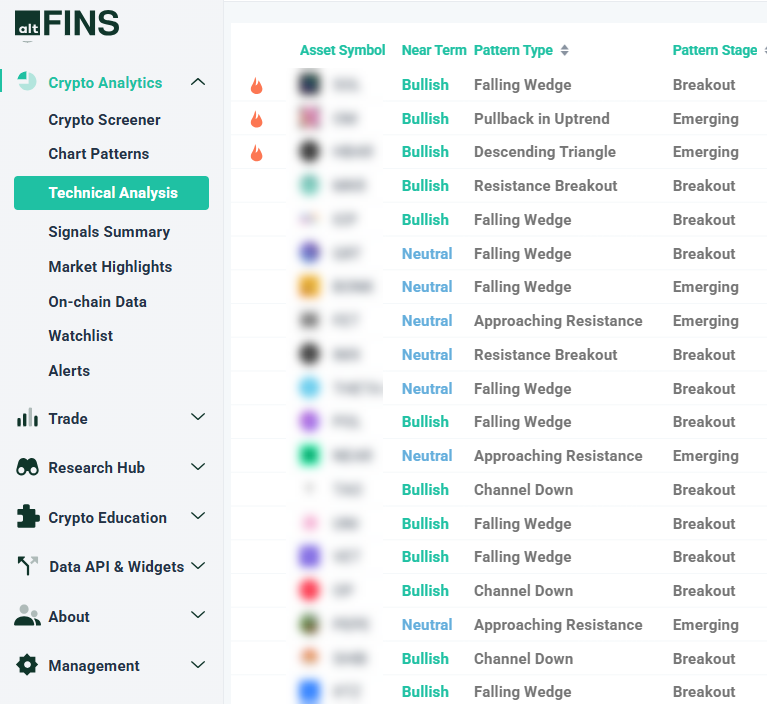Expand the Trade menu chevron

tap(198, 417)
